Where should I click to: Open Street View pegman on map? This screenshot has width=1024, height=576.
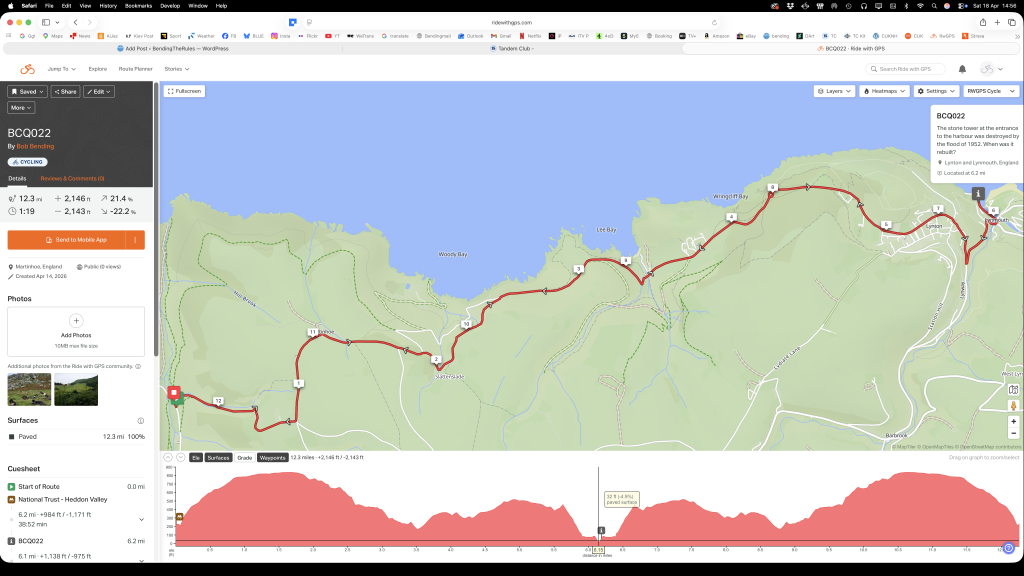1014,406
